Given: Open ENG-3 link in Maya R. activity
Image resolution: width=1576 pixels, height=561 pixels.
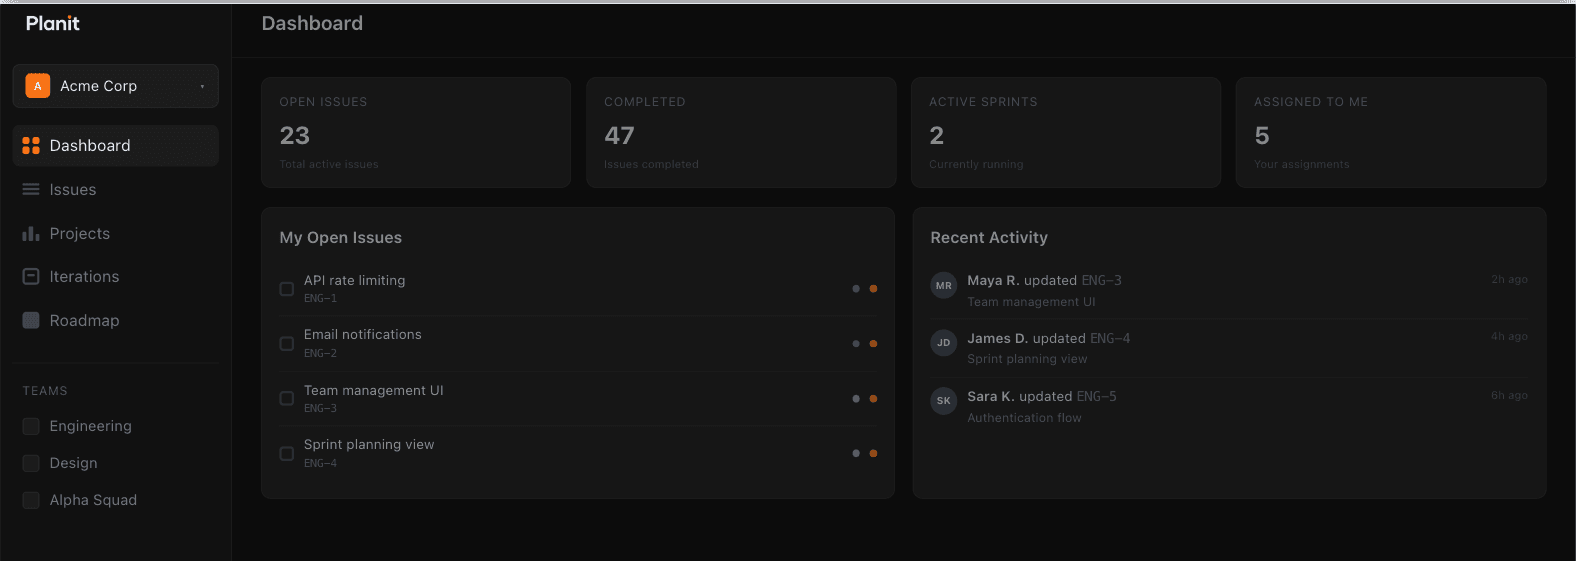Looking at the screenshot, I should click(1101, 281).
